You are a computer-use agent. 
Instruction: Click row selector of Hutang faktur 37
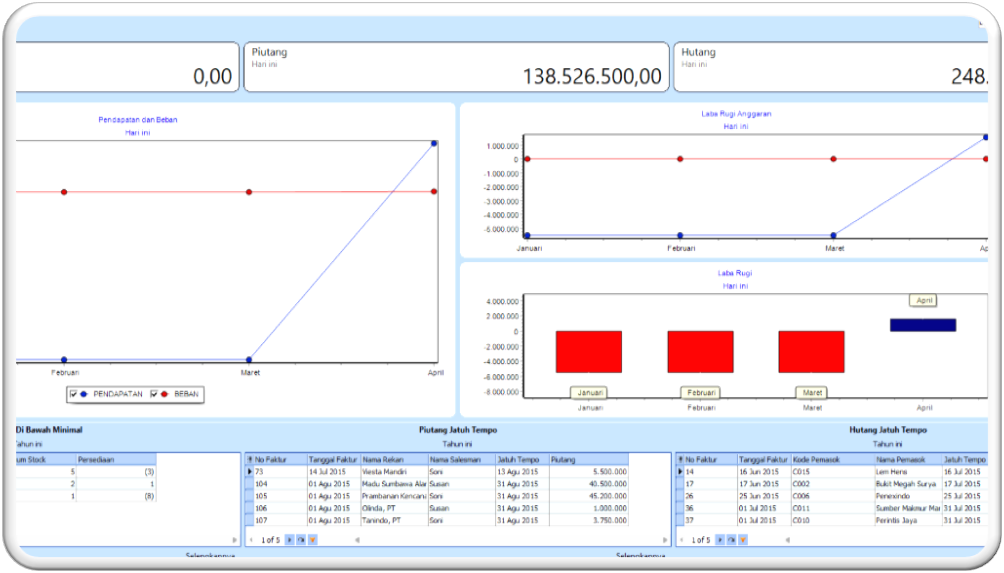[680, 521]
